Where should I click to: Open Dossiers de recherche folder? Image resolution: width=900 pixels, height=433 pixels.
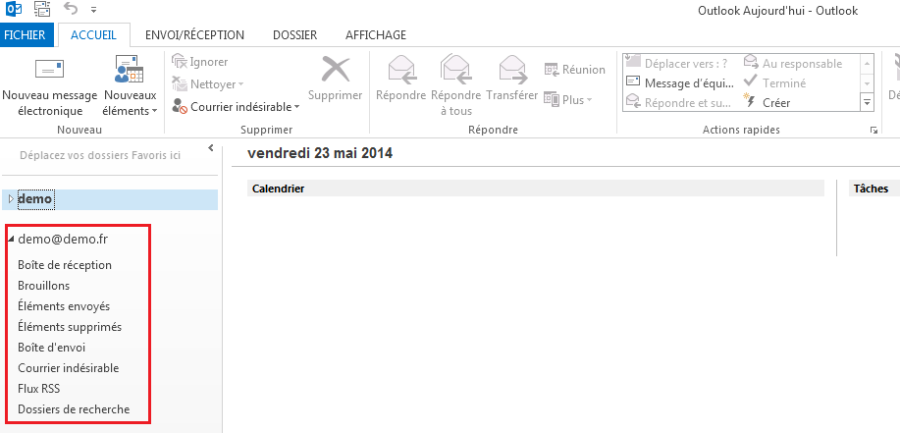coord(73,409)
